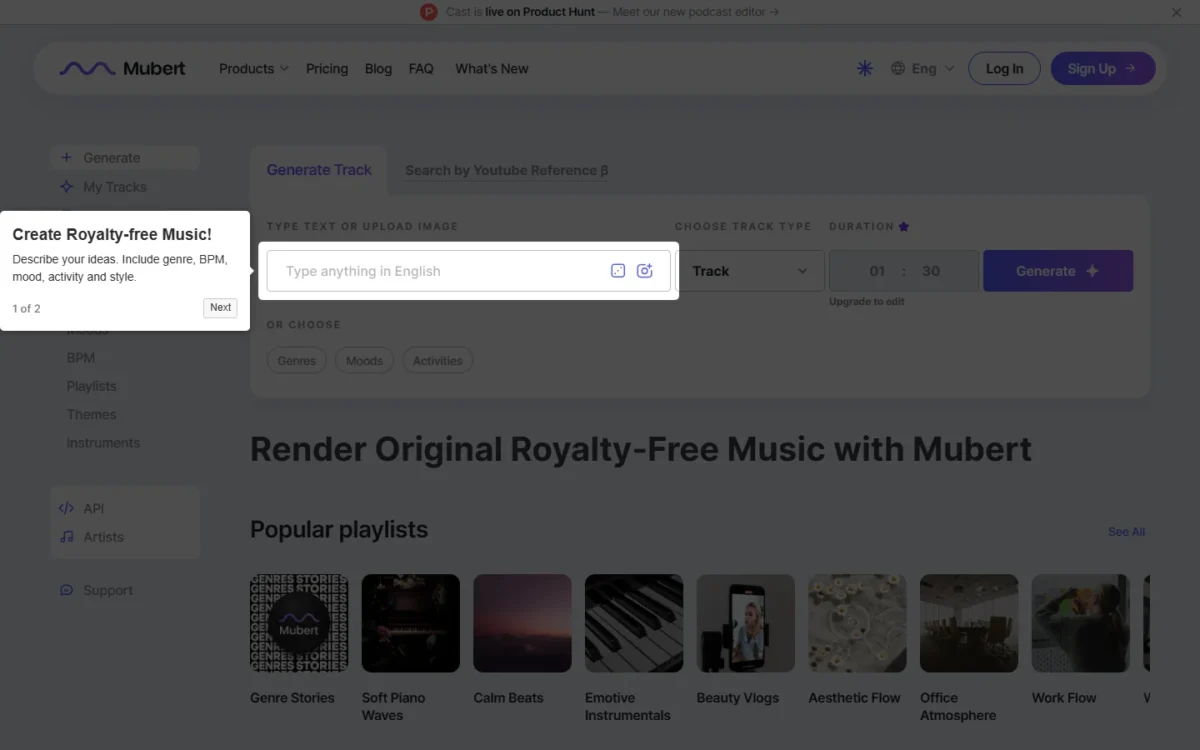1200x750 pixels.
Task: Open the Pricing page
Action: (x=327, y=69)
